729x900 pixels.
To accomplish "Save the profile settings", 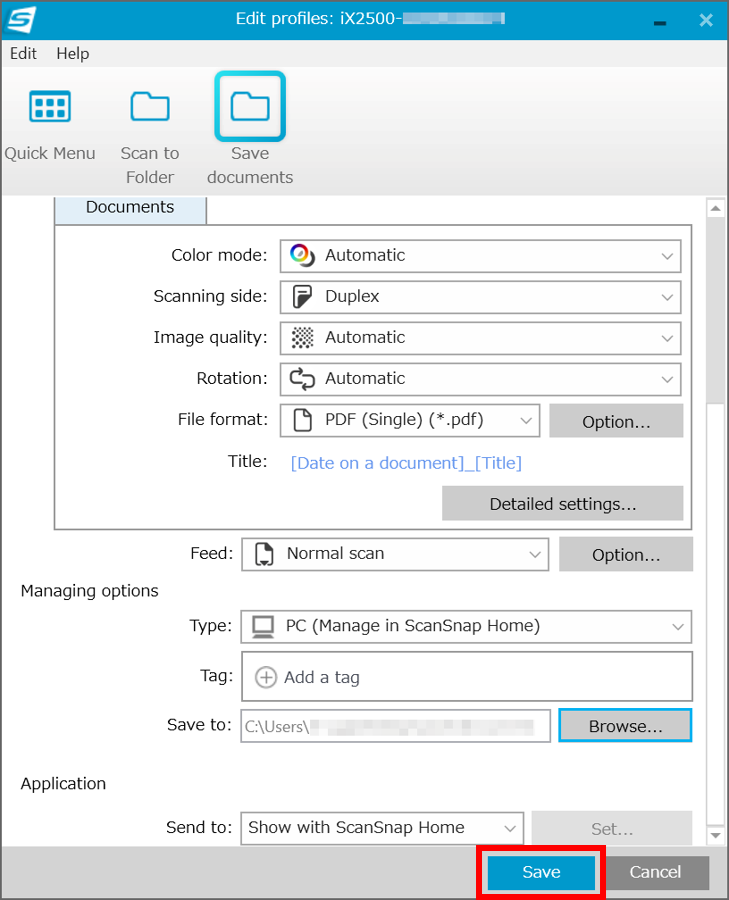I will [x=541, y=872].
